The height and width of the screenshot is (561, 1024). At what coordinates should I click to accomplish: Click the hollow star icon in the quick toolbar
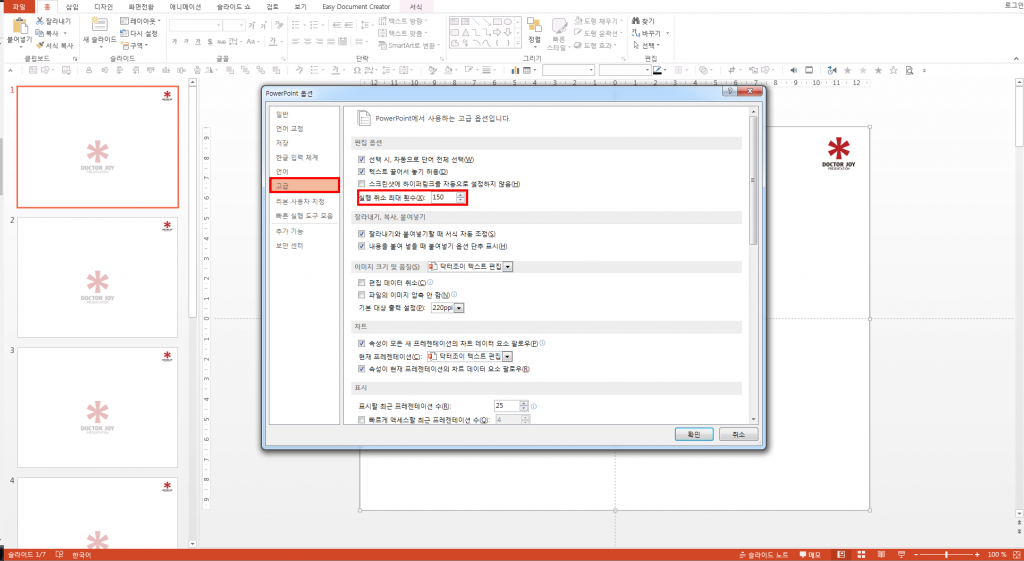click(893, 70)
